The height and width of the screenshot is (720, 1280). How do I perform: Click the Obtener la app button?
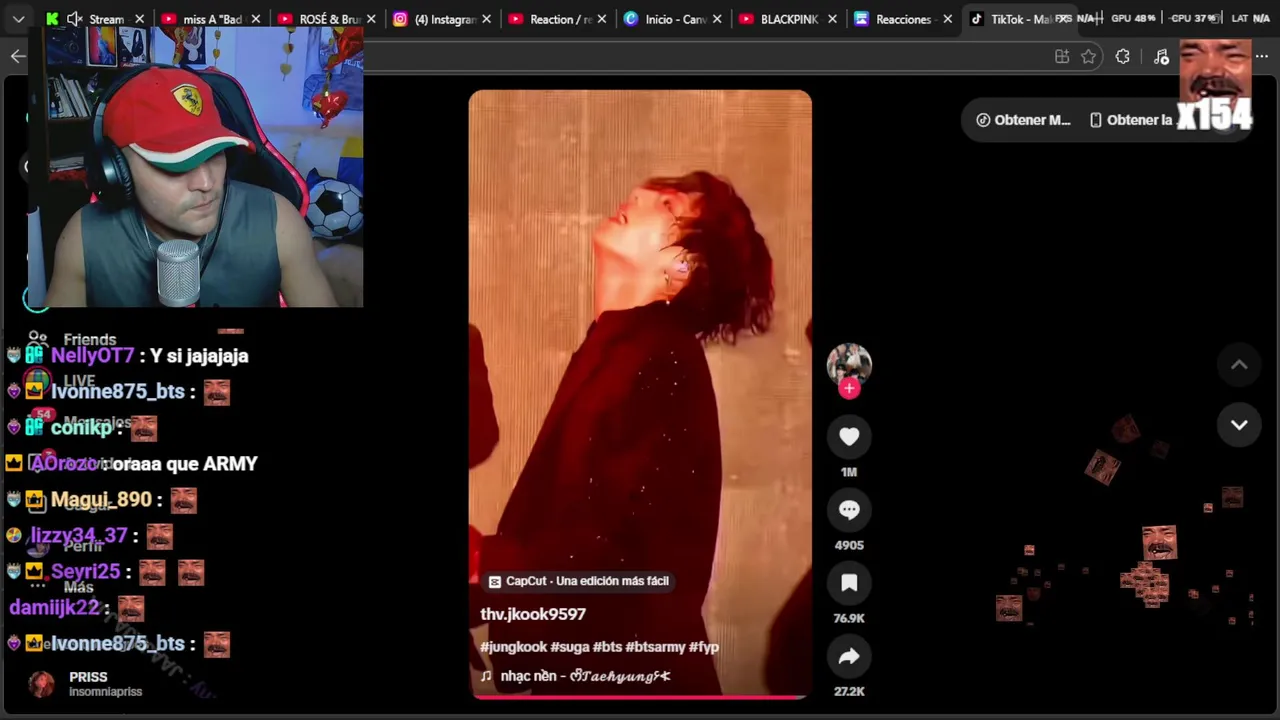(1130, 120)
